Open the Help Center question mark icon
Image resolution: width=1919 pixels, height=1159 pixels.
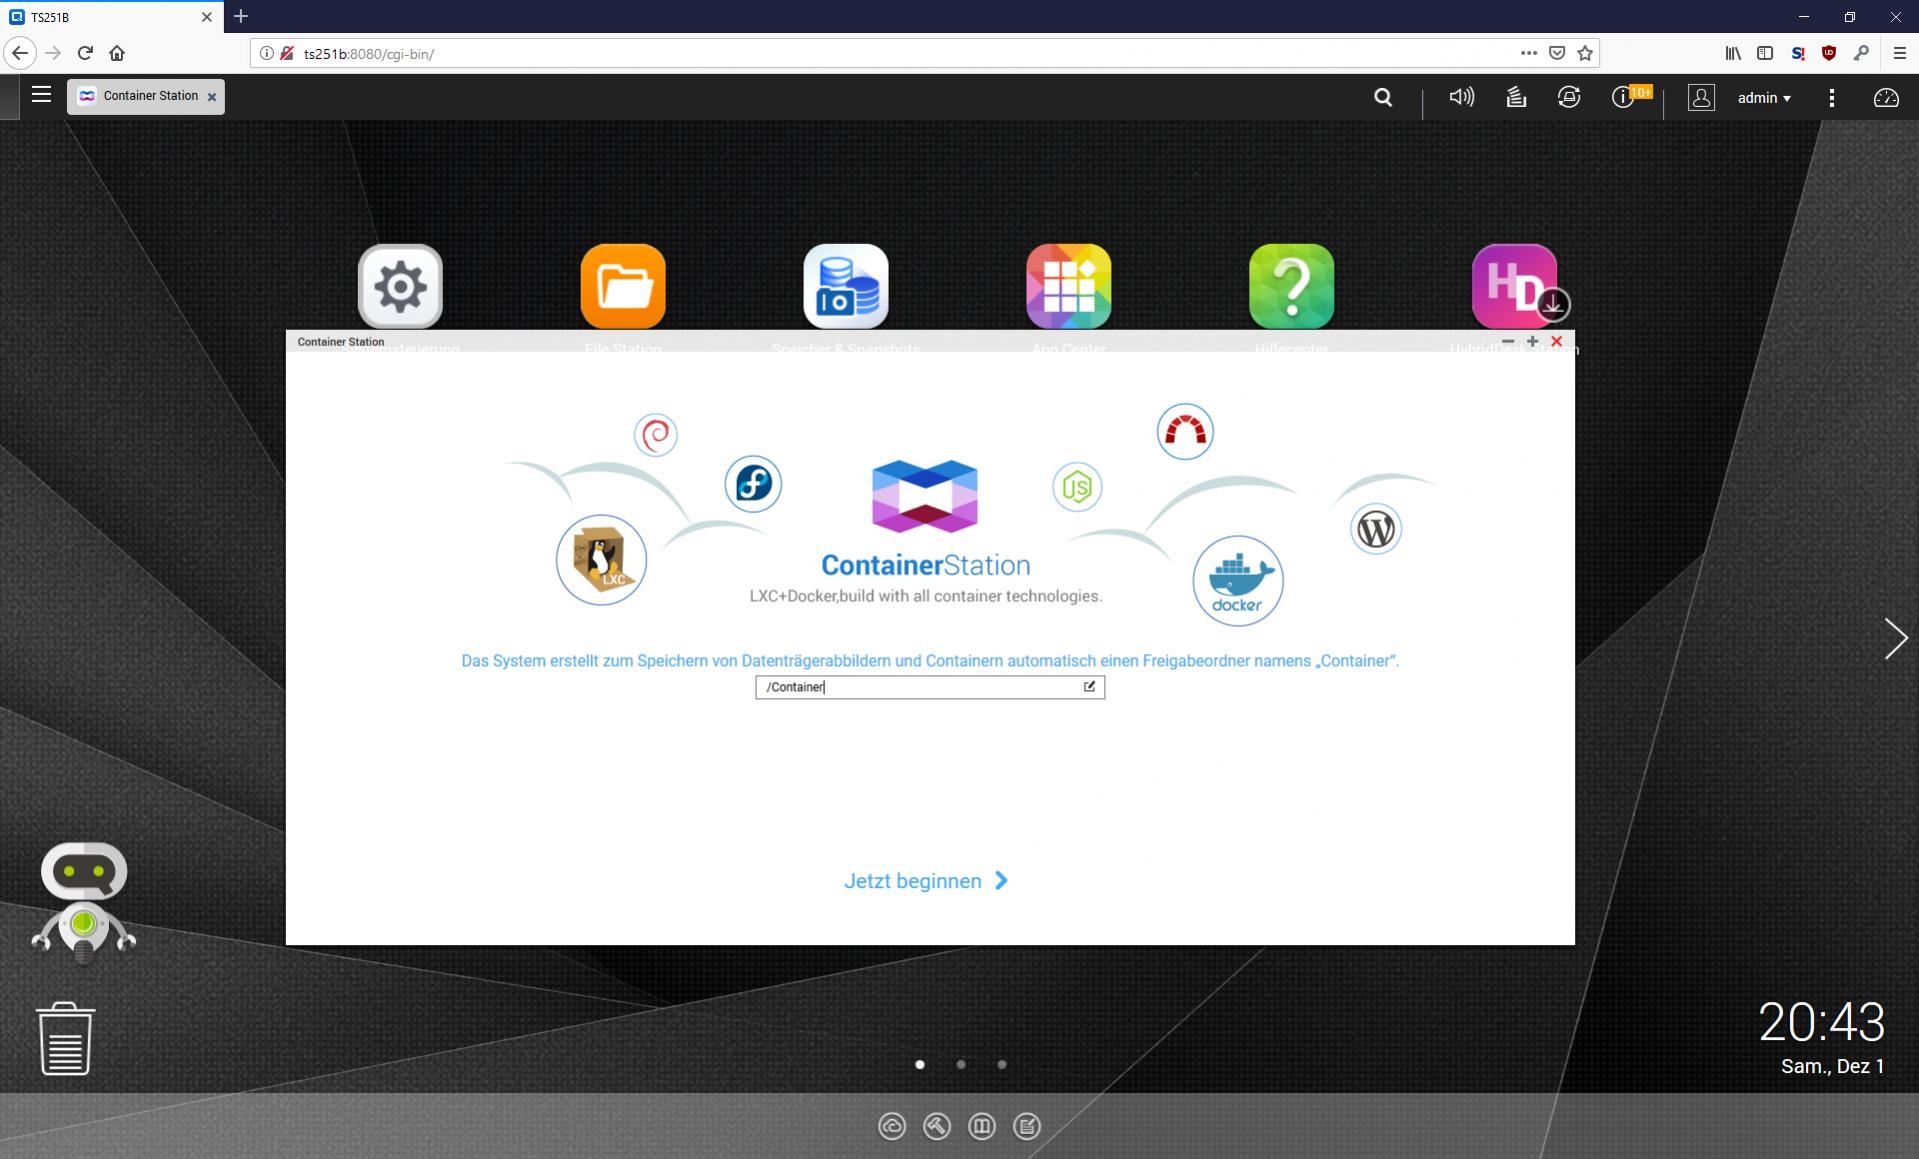(1292, 286)
